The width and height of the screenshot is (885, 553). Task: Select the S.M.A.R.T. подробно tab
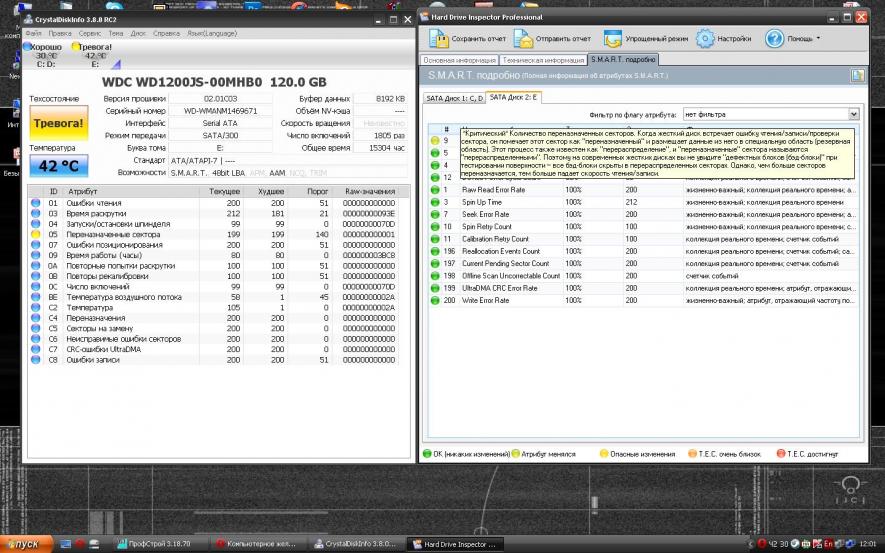(x=623, y=59)
